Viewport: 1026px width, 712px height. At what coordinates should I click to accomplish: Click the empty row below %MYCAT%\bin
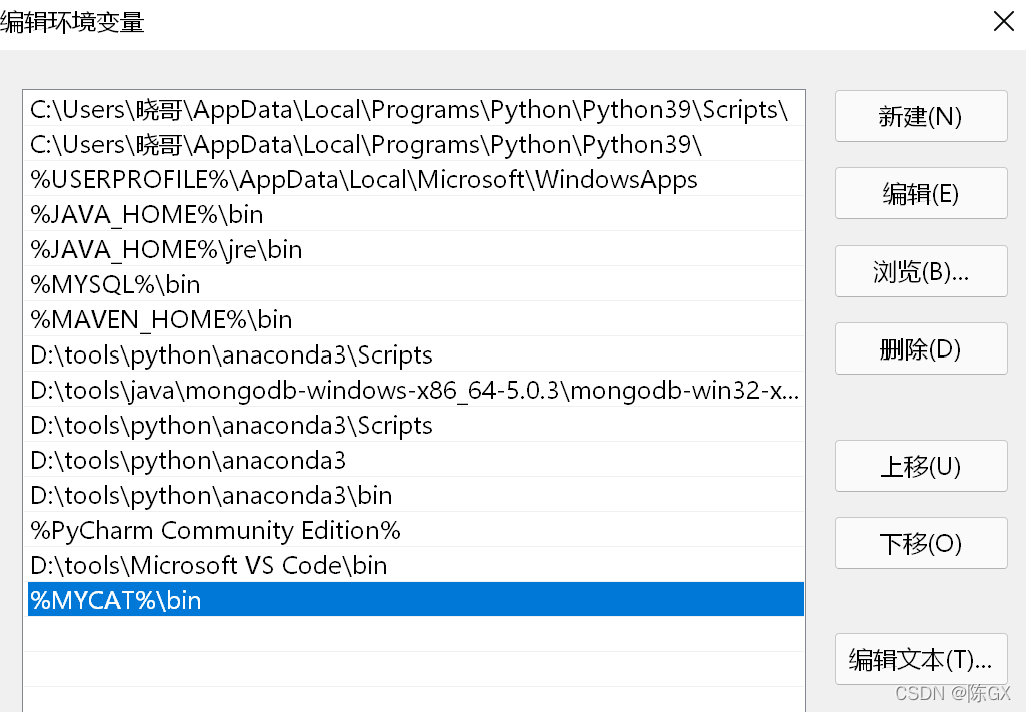[416, 635]
